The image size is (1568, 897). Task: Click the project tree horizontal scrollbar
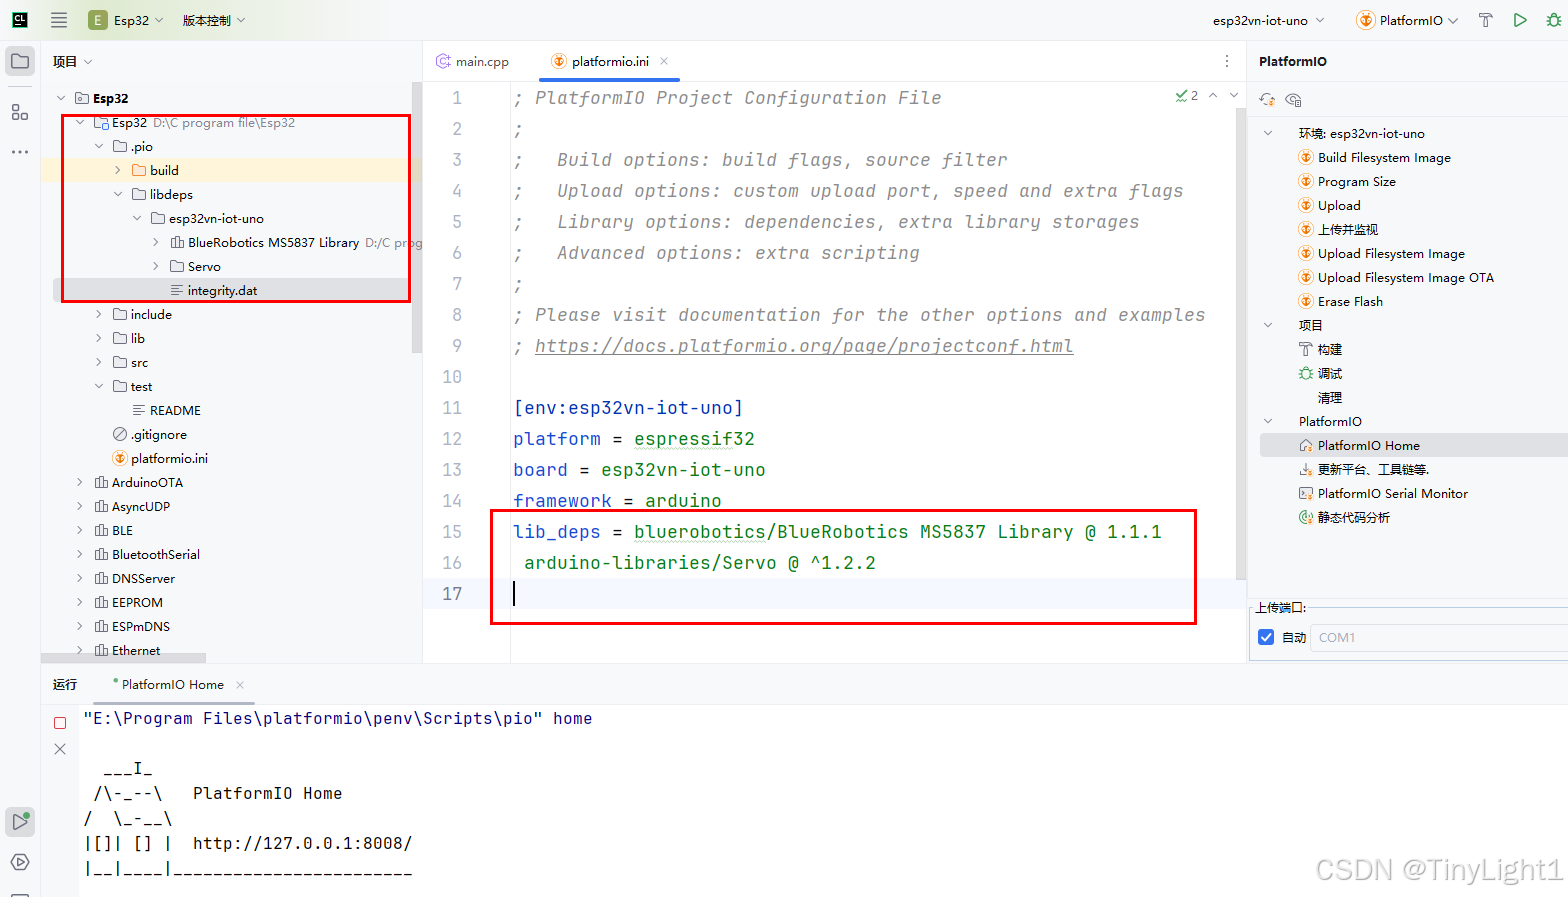(123, 658)
